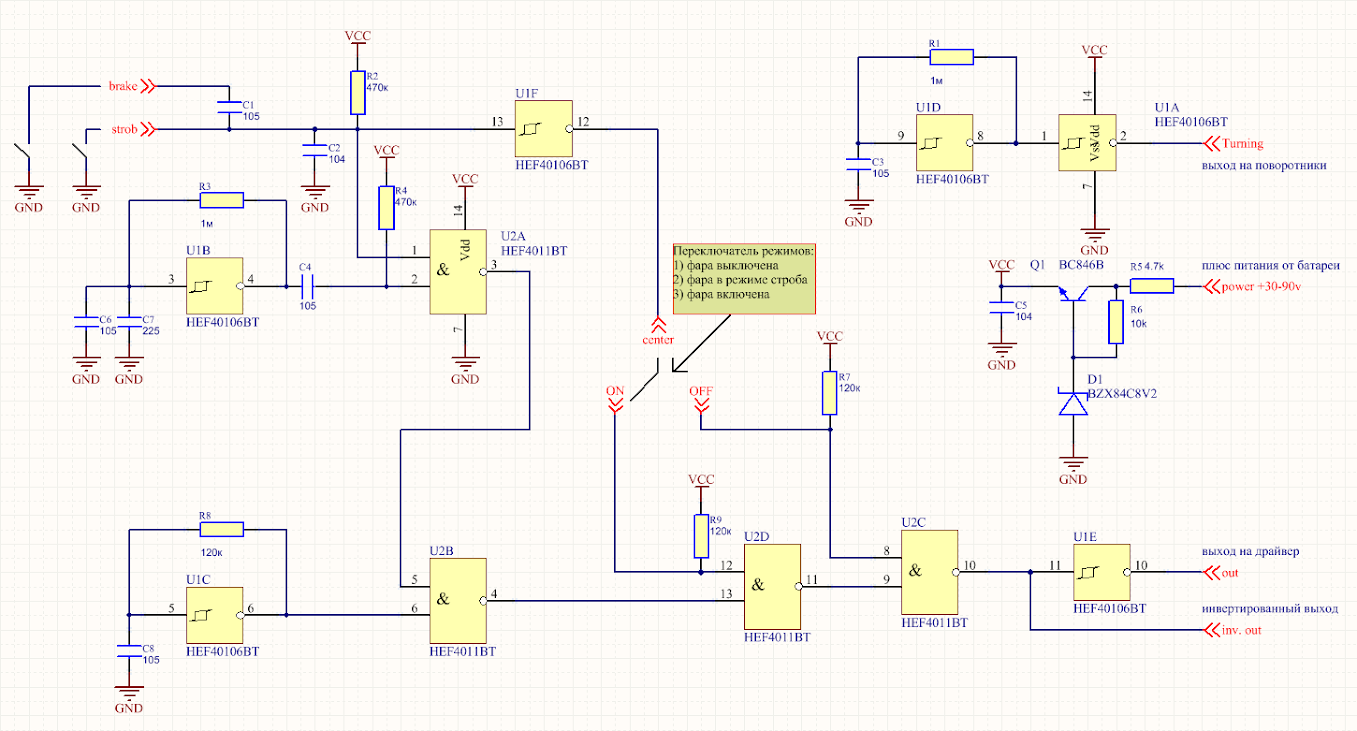The image size is (1357, 731).
Task: Select resistor R5 symbol
Action: tap(1151, 286)
